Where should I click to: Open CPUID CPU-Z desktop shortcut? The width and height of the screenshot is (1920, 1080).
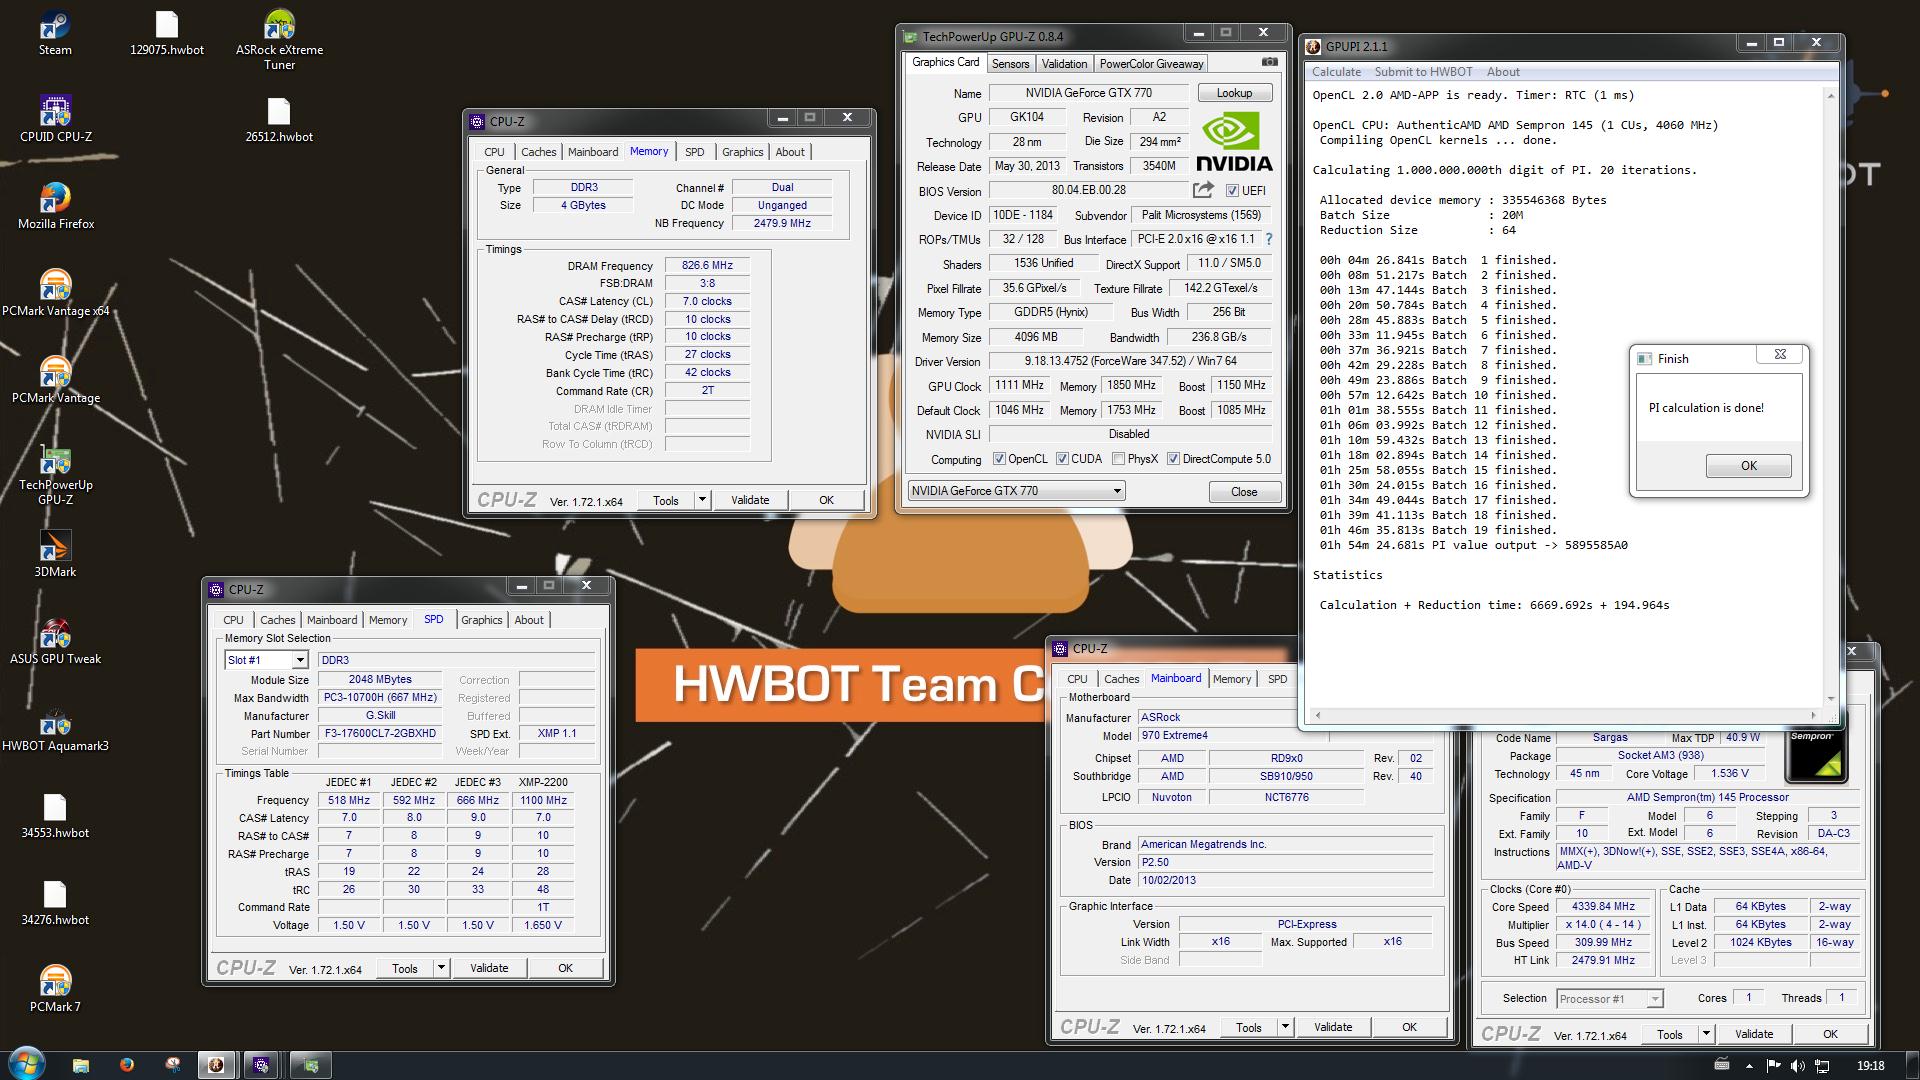[x=55, y=120]
